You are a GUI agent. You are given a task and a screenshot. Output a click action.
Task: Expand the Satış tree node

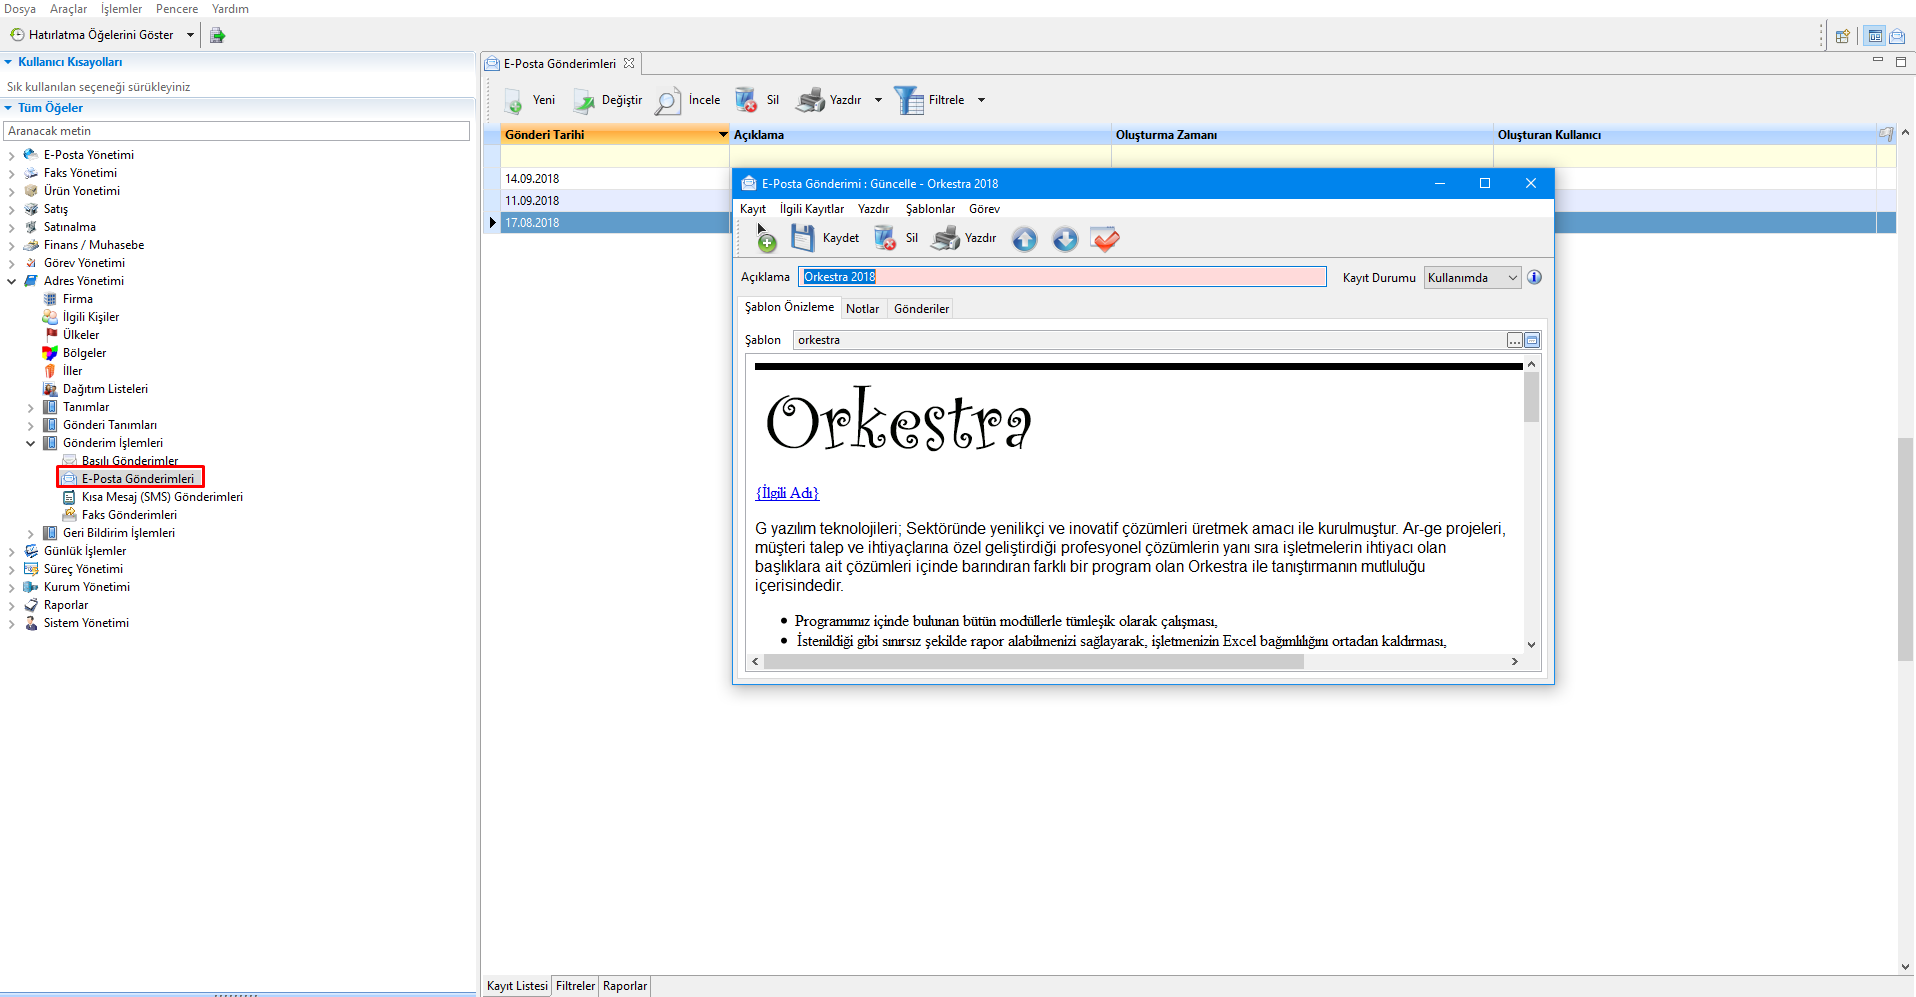pos(12,210)
